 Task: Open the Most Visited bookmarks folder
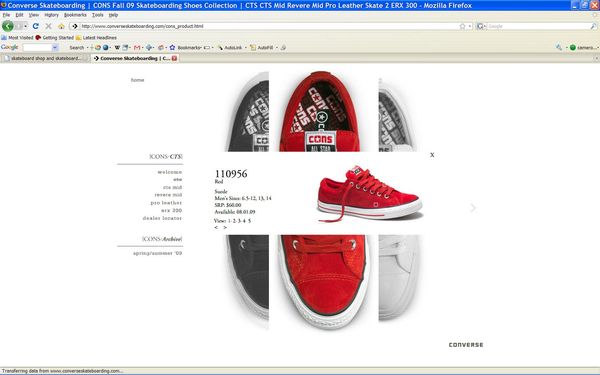(17, 38)
